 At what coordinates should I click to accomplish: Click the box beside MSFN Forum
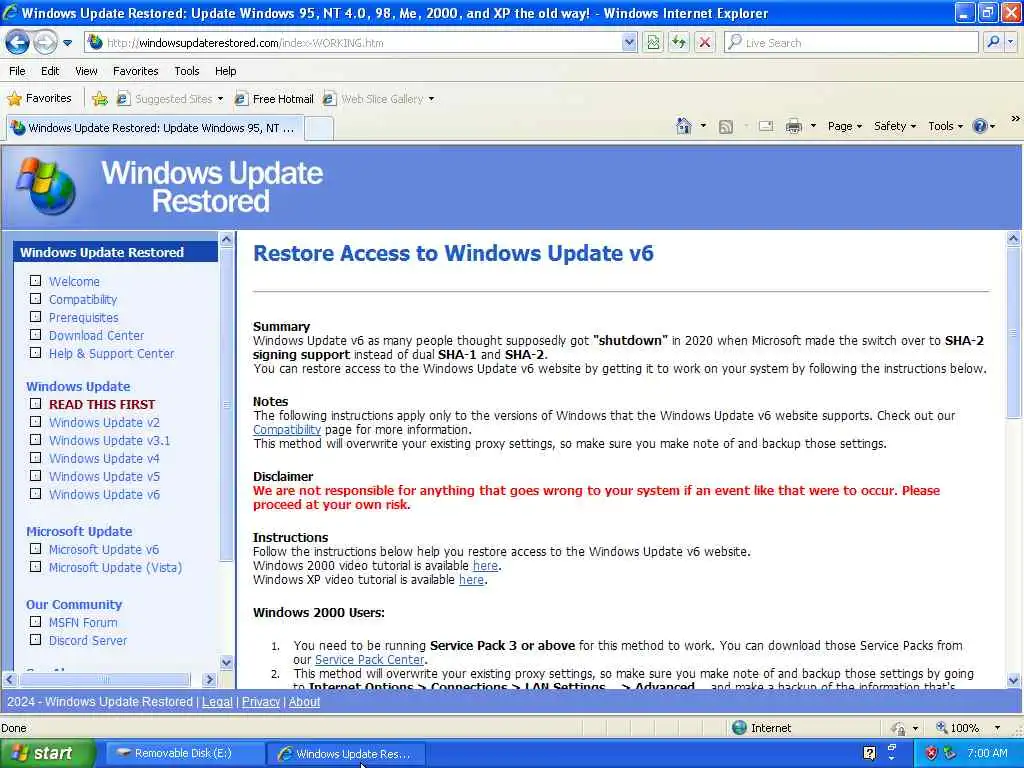pyautogui.click(x=35, y=622)
